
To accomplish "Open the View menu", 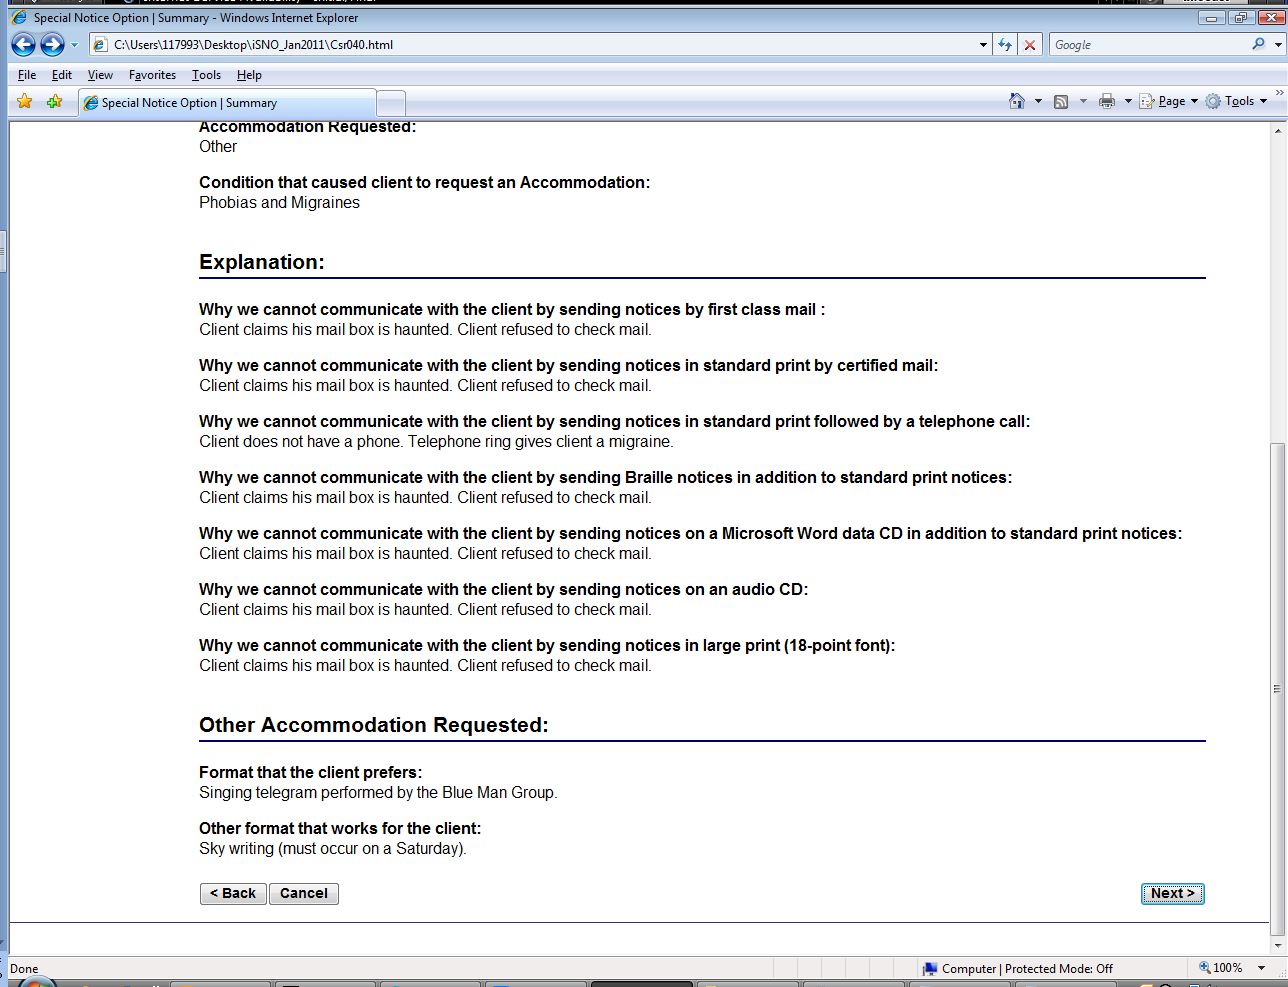I will click(x=100, y=75).
